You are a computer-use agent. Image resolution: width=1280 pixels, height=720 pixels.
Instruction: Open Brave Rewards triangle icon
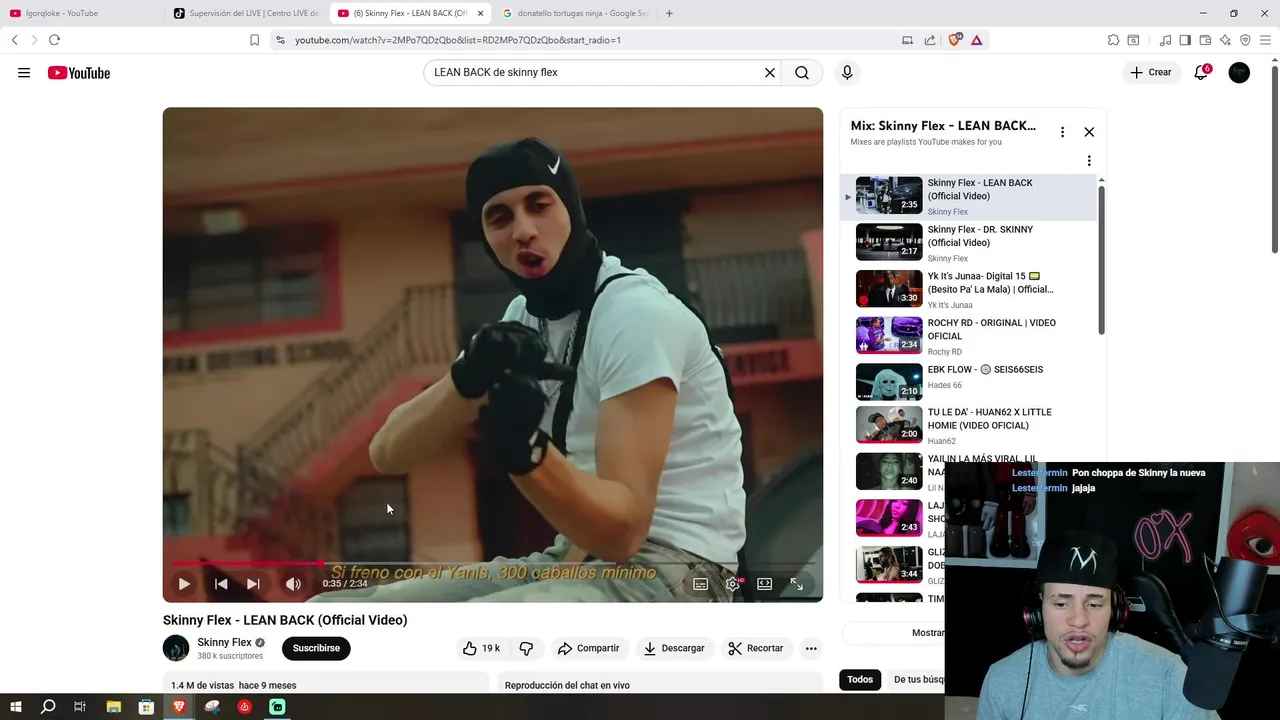pos(977,40)
